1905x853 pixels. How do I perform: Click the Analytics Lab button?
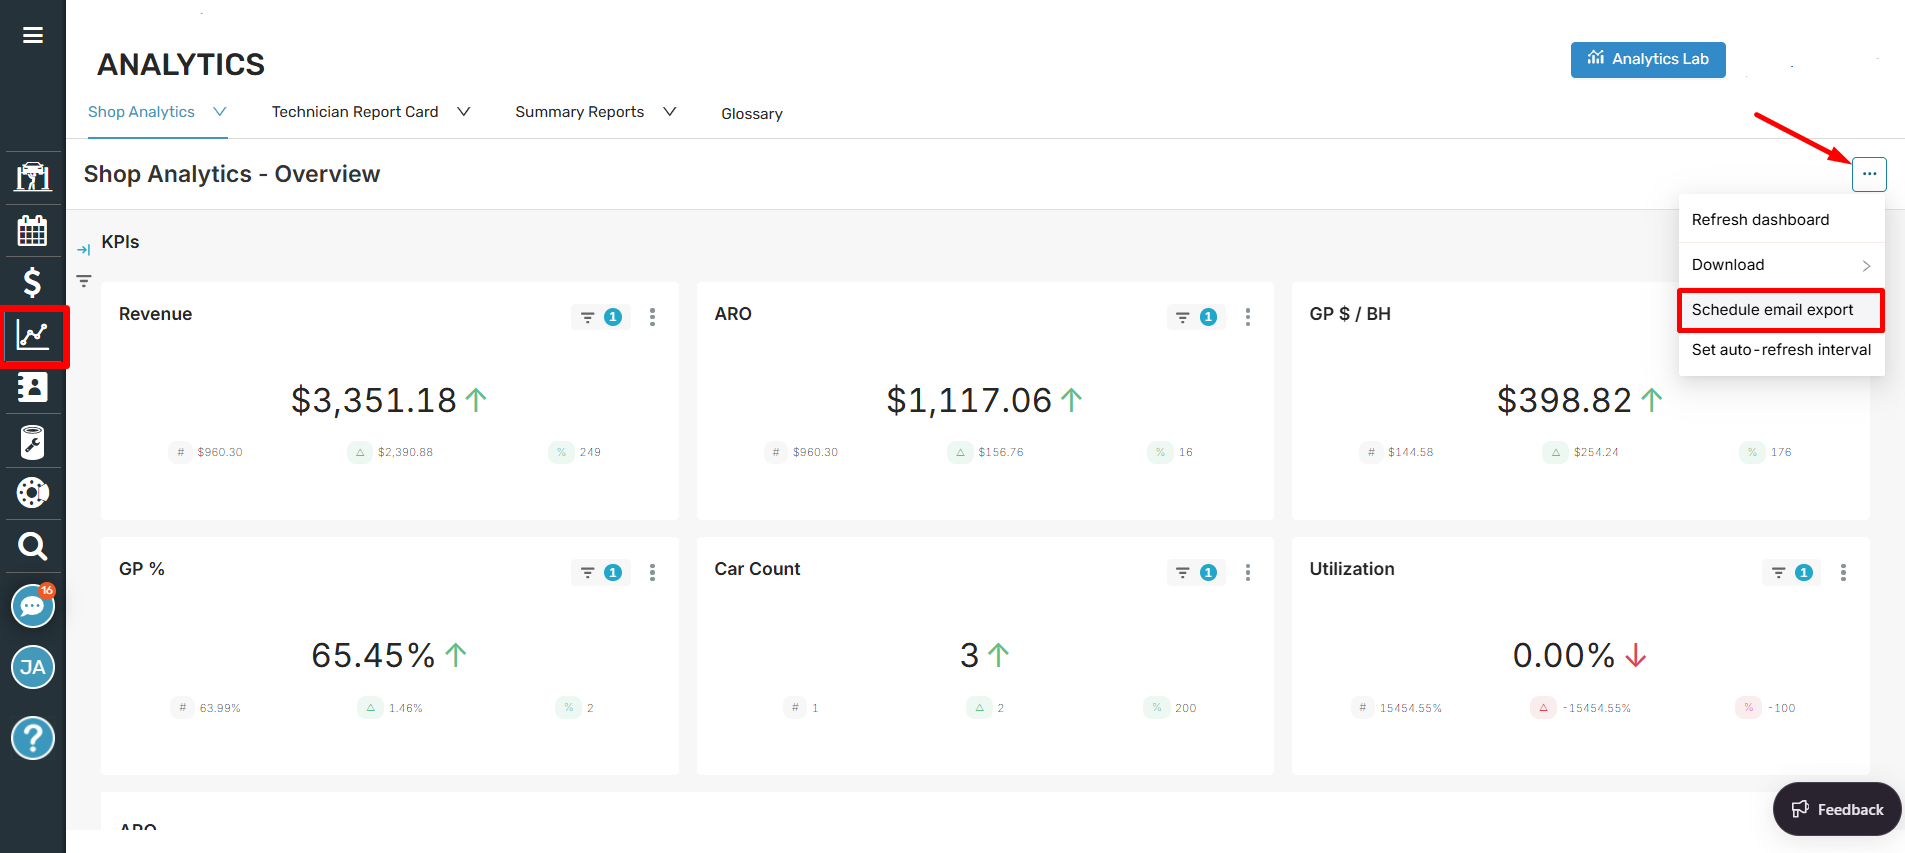(x=1648, y=59)
